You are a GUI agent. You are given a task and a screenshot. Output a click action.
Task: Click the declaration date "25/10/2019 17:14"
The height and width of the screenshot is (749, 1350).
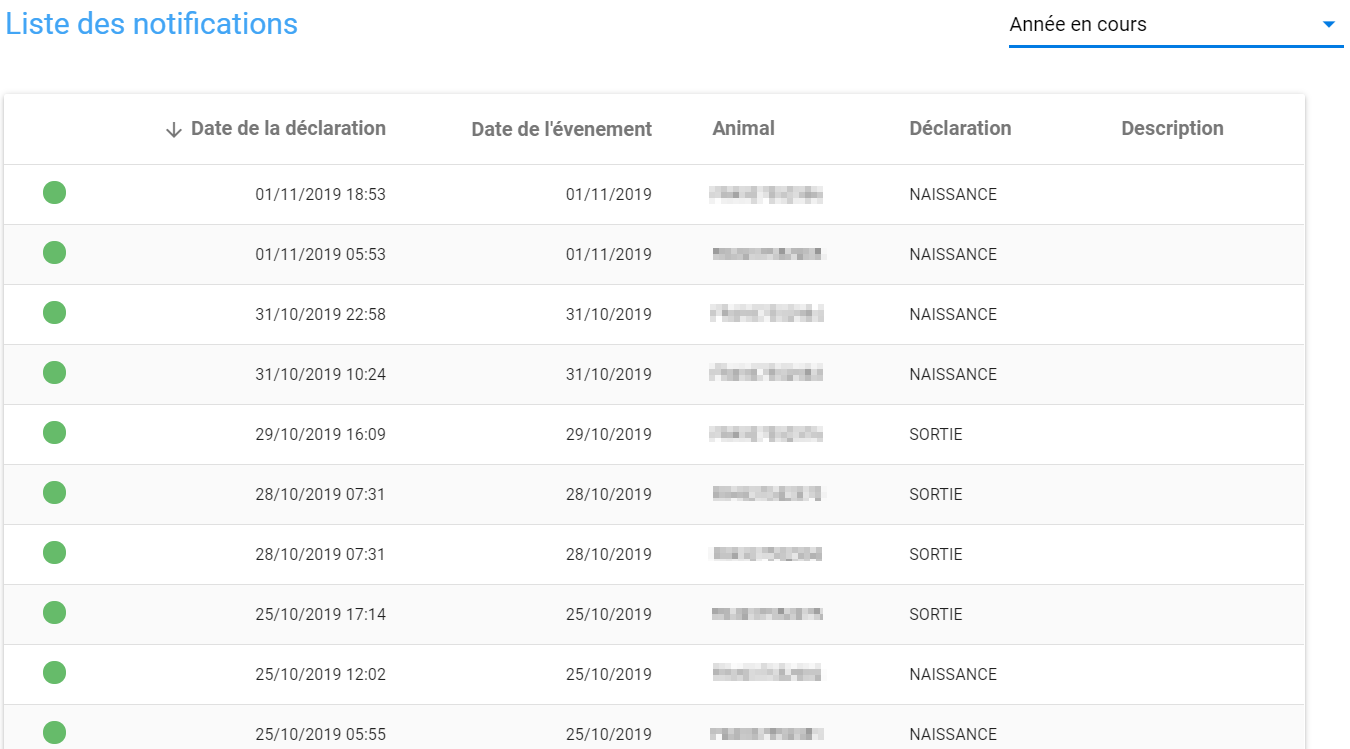321,615
